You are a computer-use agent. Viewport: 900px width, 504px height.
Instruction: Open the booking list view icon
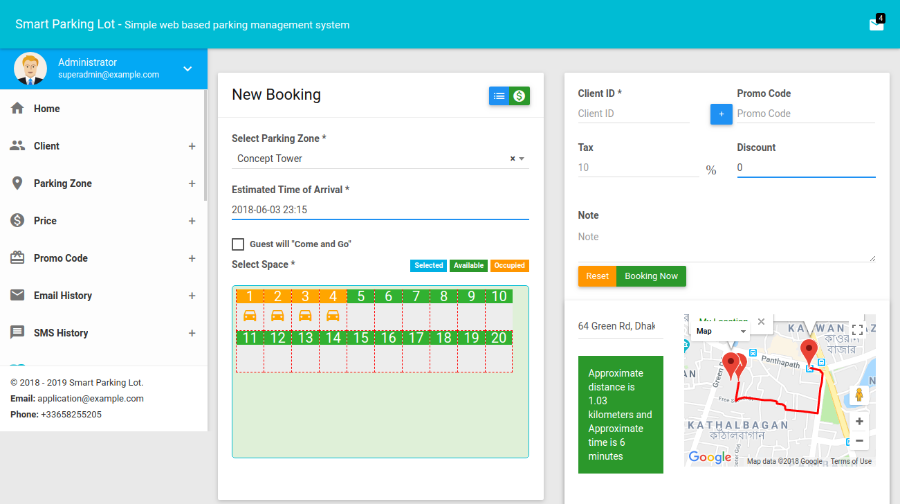point(499,95)
